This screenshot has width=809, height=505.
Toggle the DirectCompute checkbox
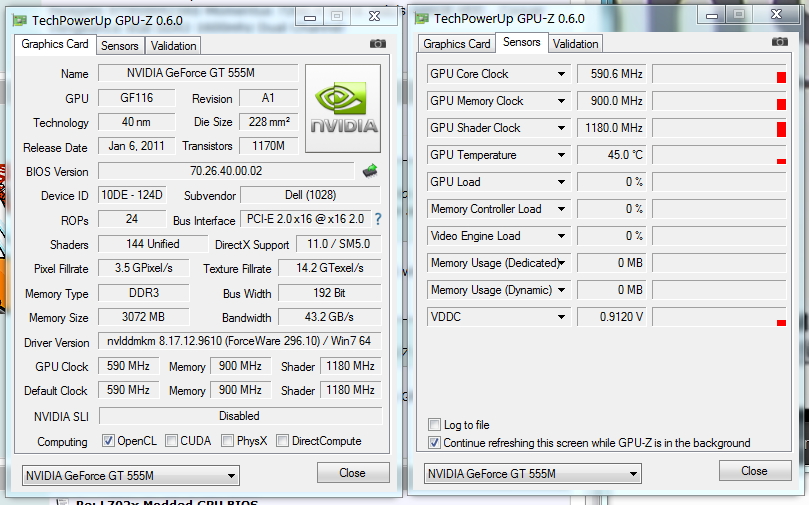282,441
